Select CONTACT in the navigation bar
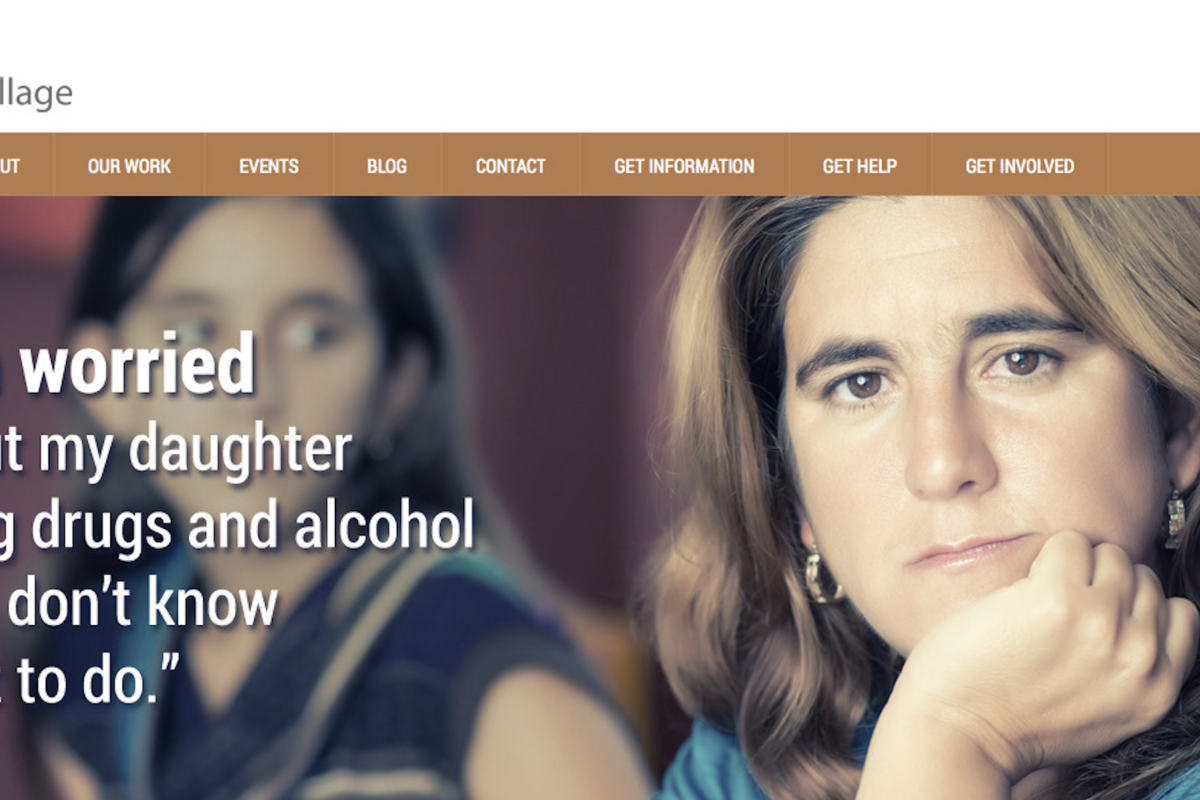This screenshot has width=1200, height=800. click(x=510, y=166)
